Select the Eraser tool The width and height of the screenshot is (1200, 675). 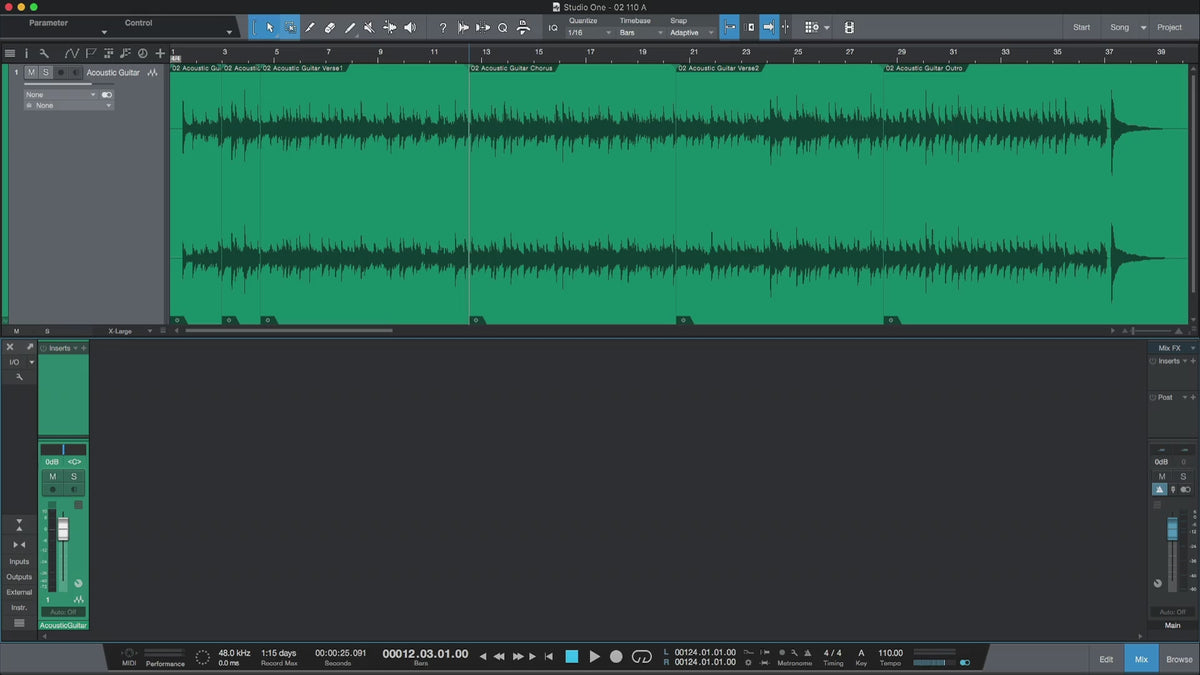330,28
